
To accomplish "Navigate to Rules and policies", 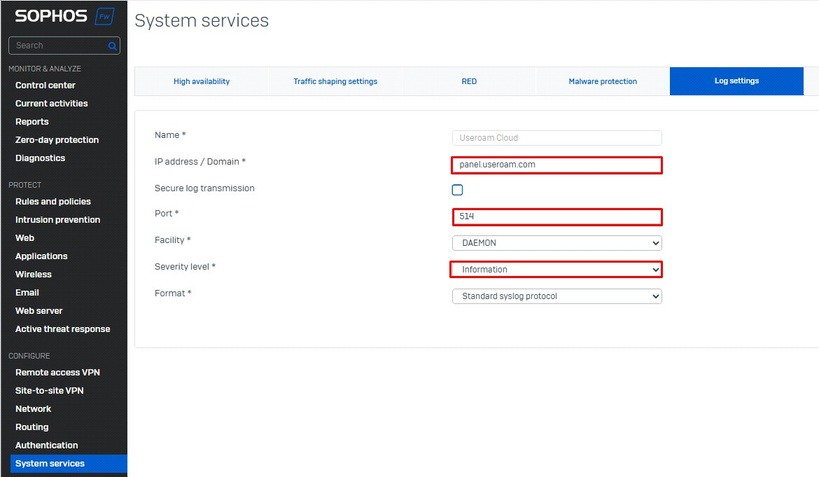I will pos(53,202).
